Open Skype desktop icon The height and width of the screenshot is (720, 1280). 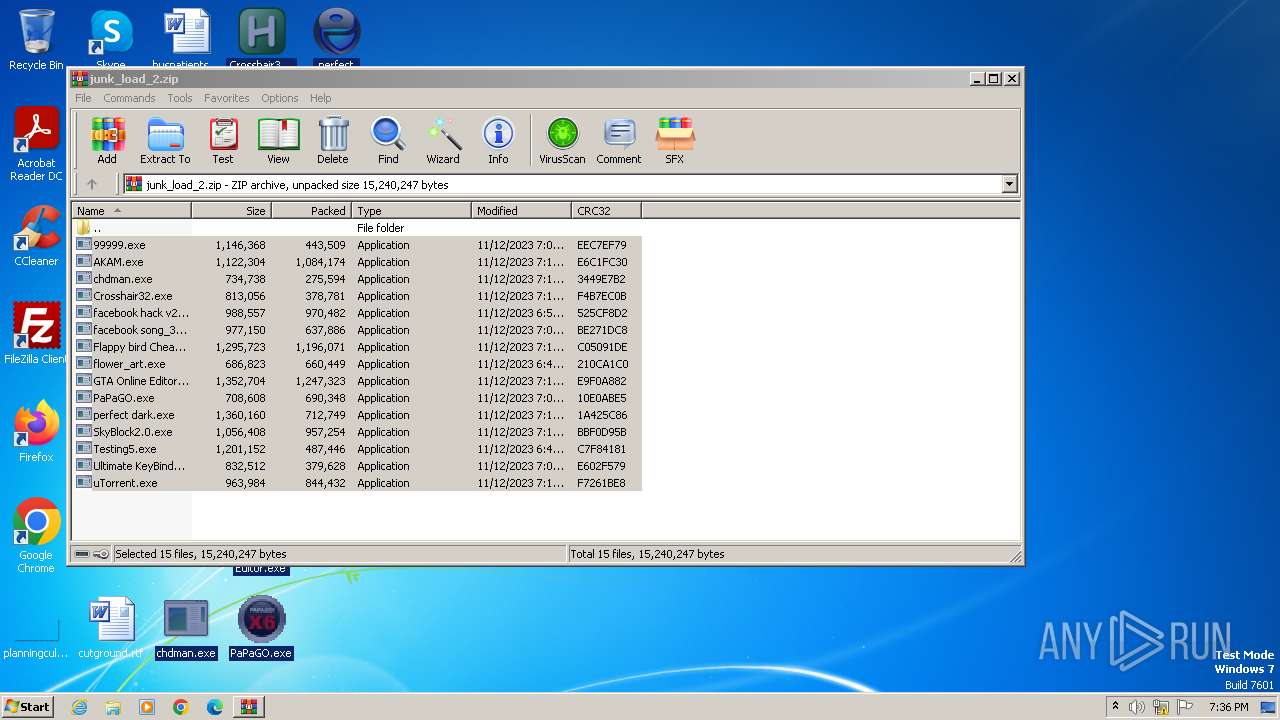tap(111, 40)
